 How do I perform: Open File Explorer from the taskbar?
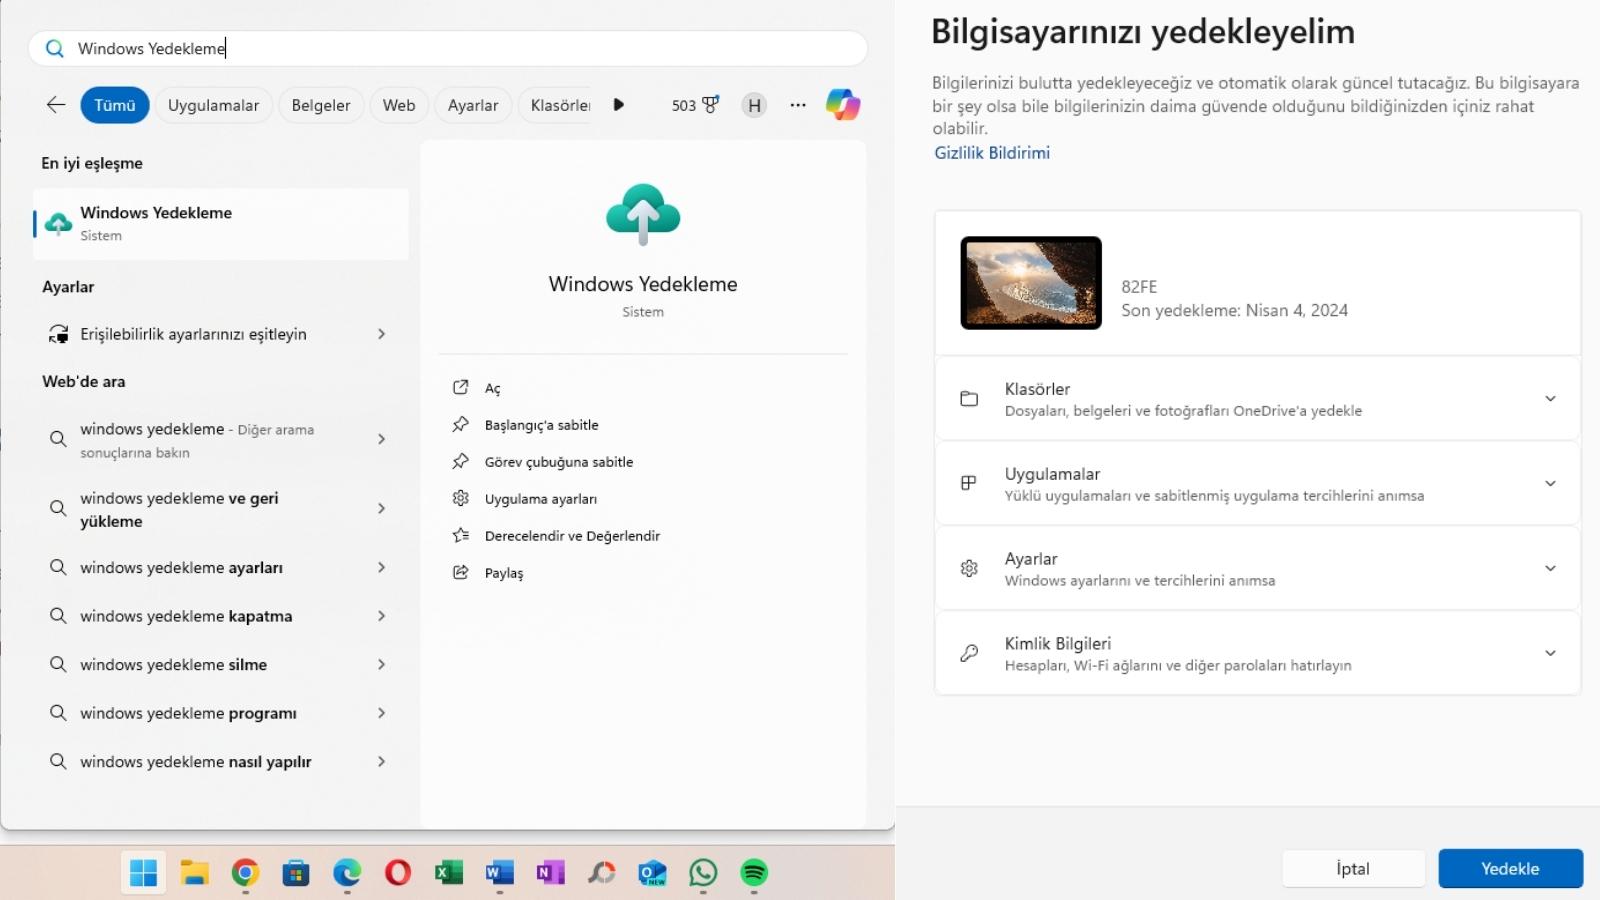[194, 873]
